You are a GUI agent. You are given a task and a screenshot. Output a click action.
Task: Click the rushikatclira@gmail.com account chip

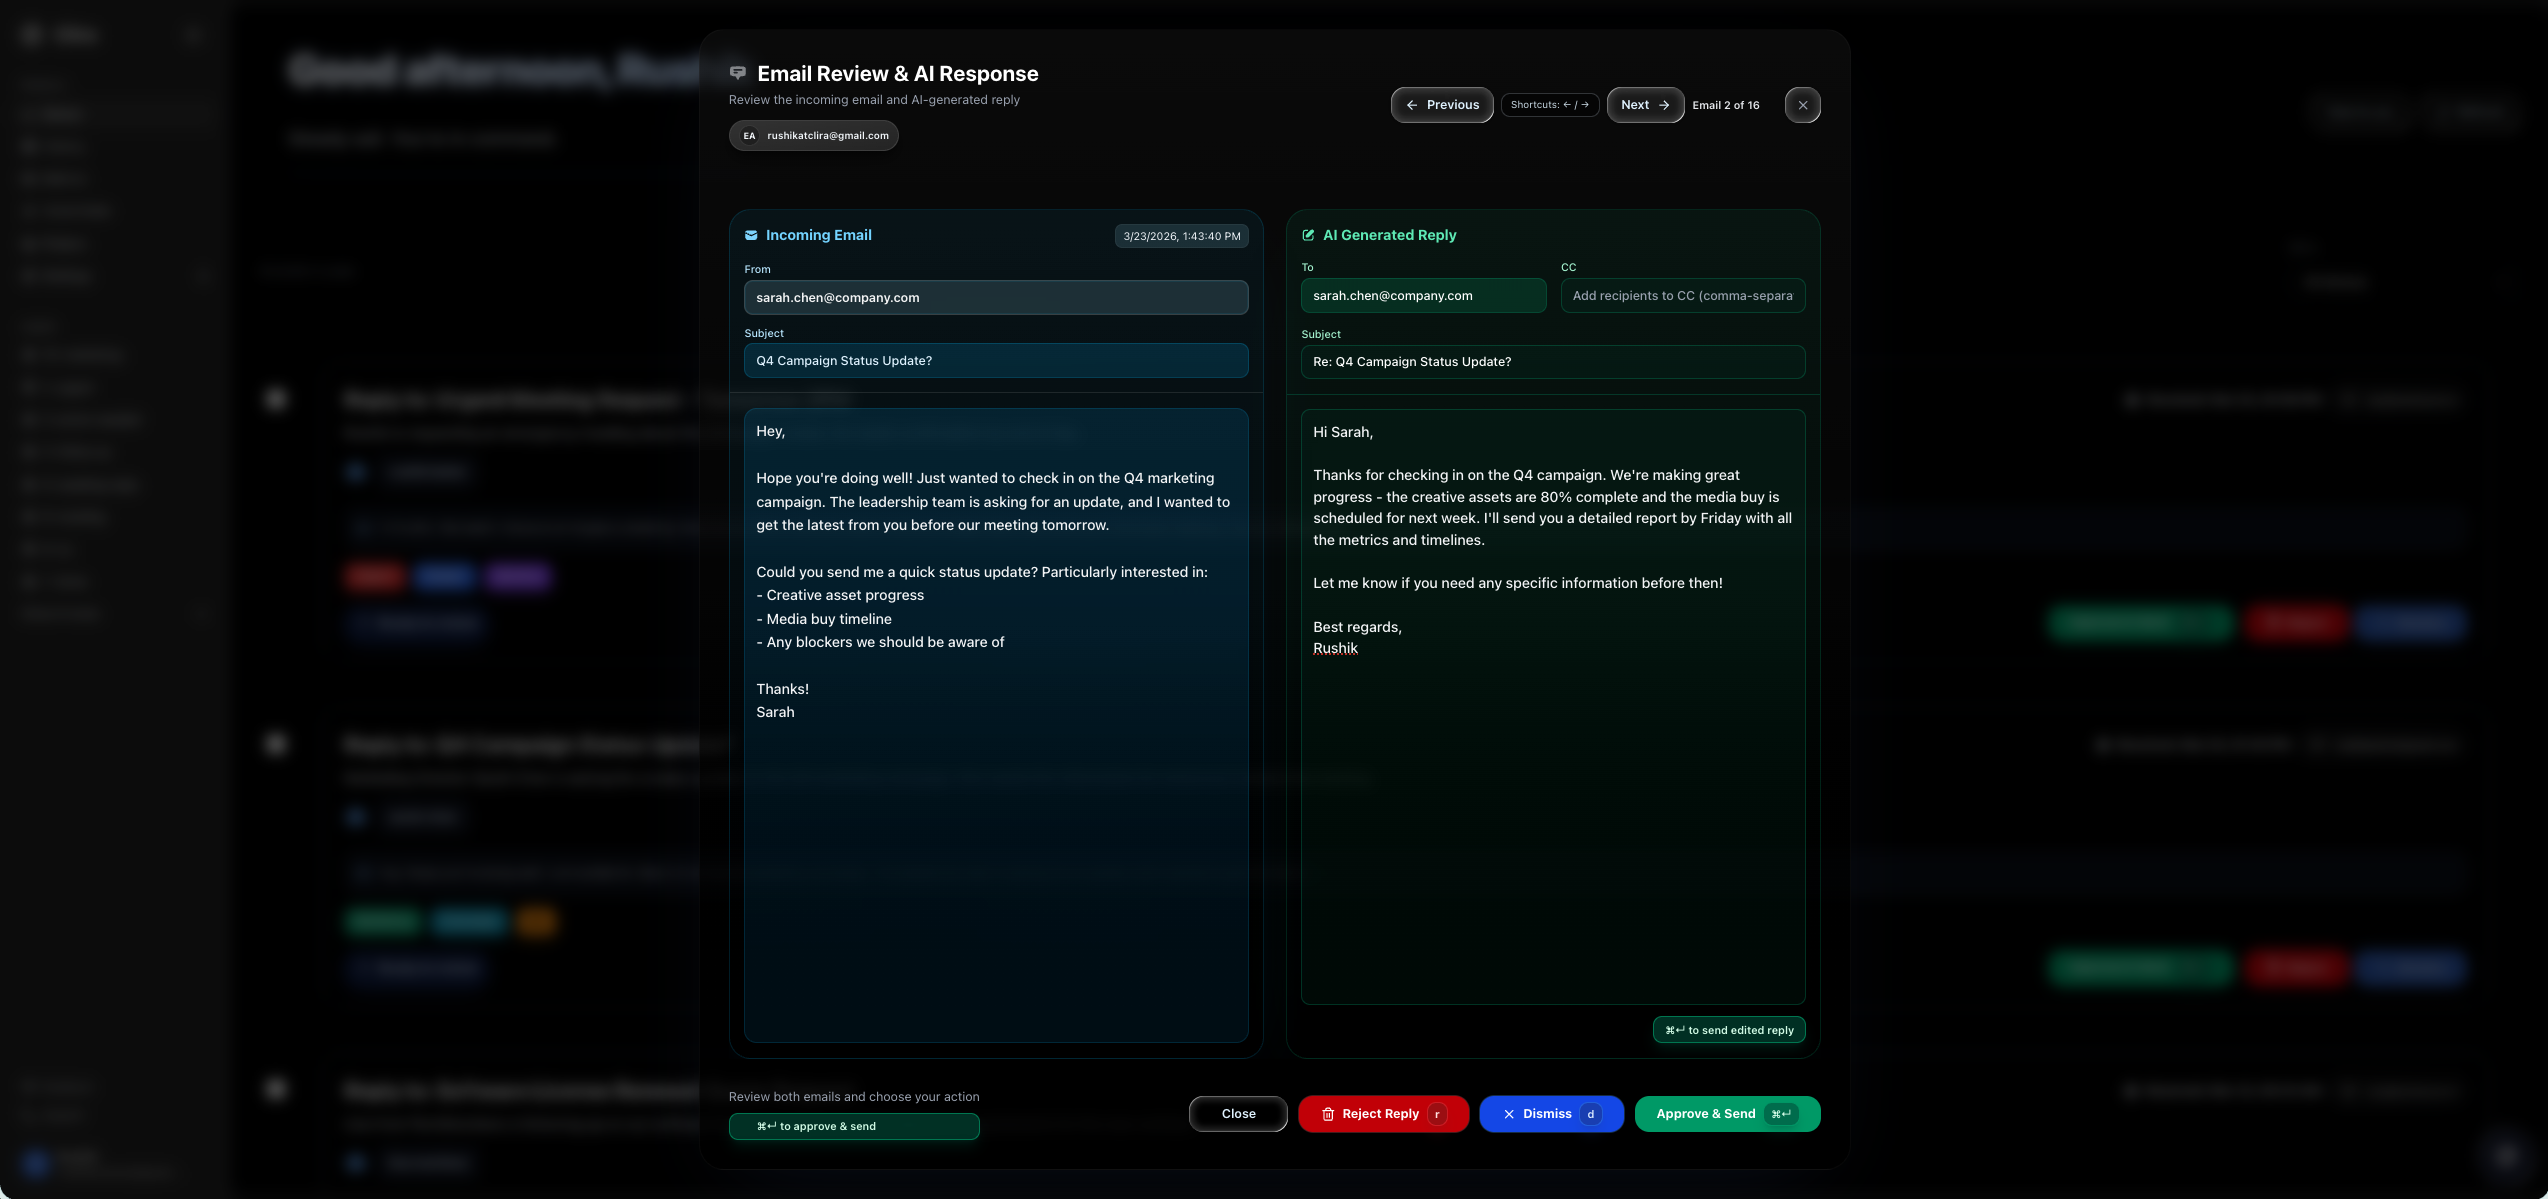pyautogui.click(x=827, y=136)
